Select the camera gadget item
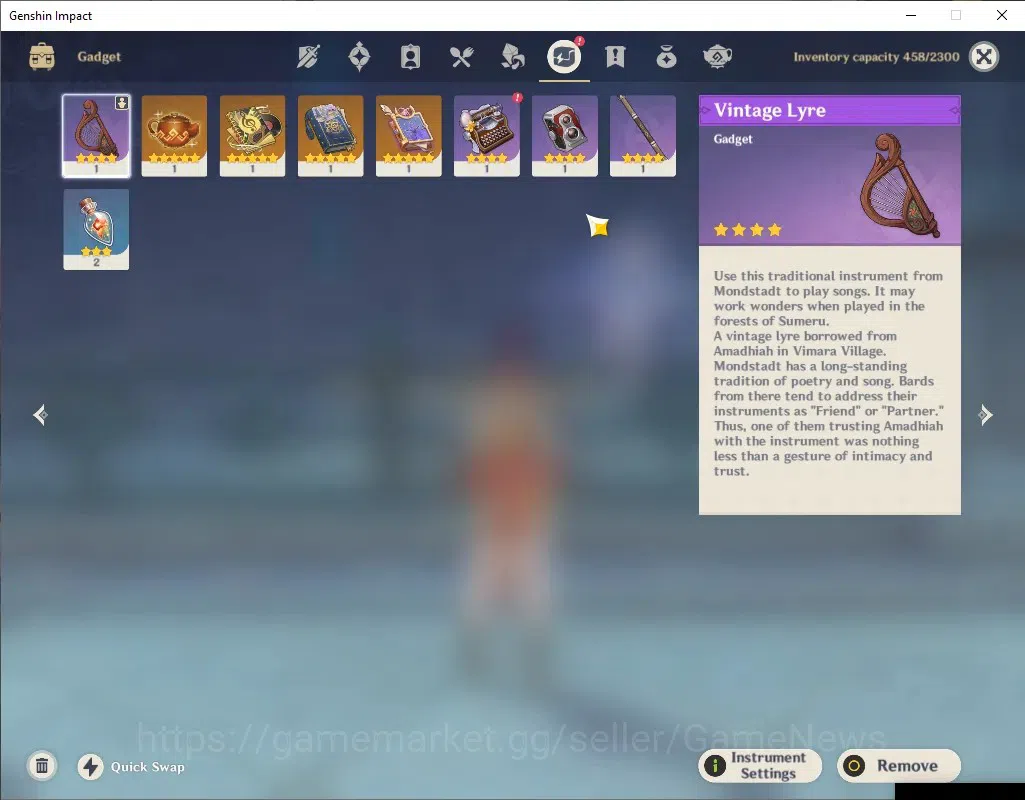Viewport: 1025px width, 800px height. pos(565,136)
